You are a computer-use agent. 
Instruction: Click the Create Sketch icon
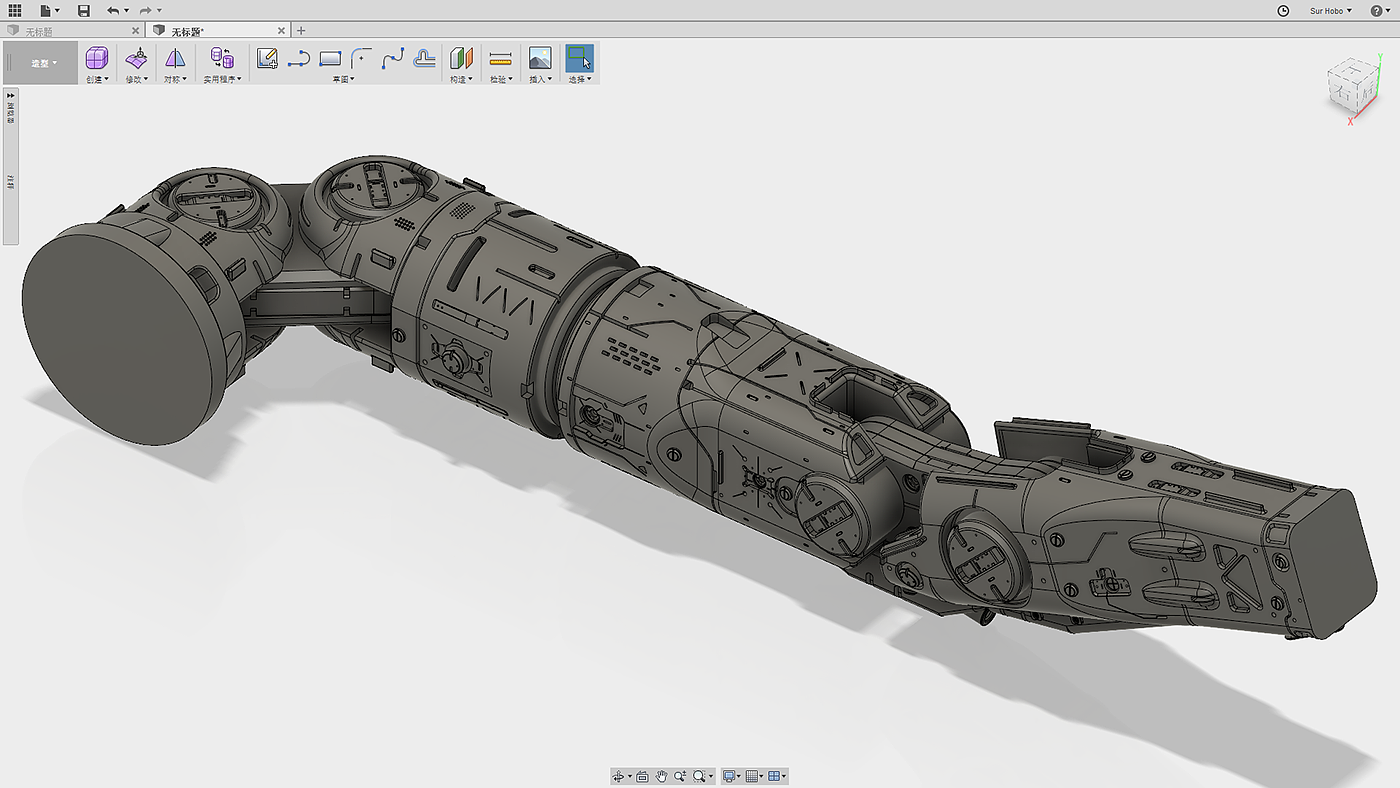tap(267, 59)
